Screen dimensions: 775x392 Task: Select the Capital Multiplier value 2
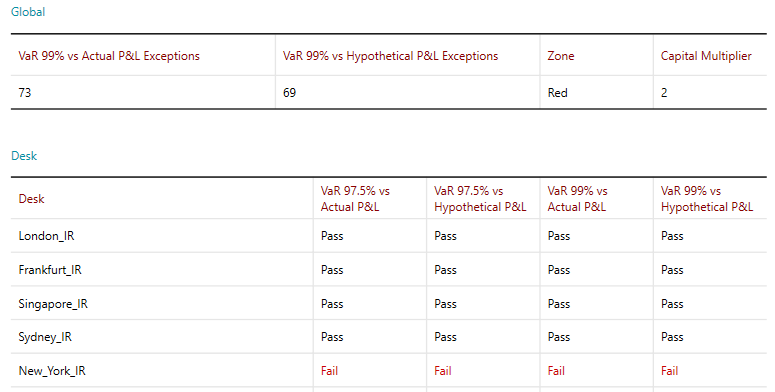point(664,92)
